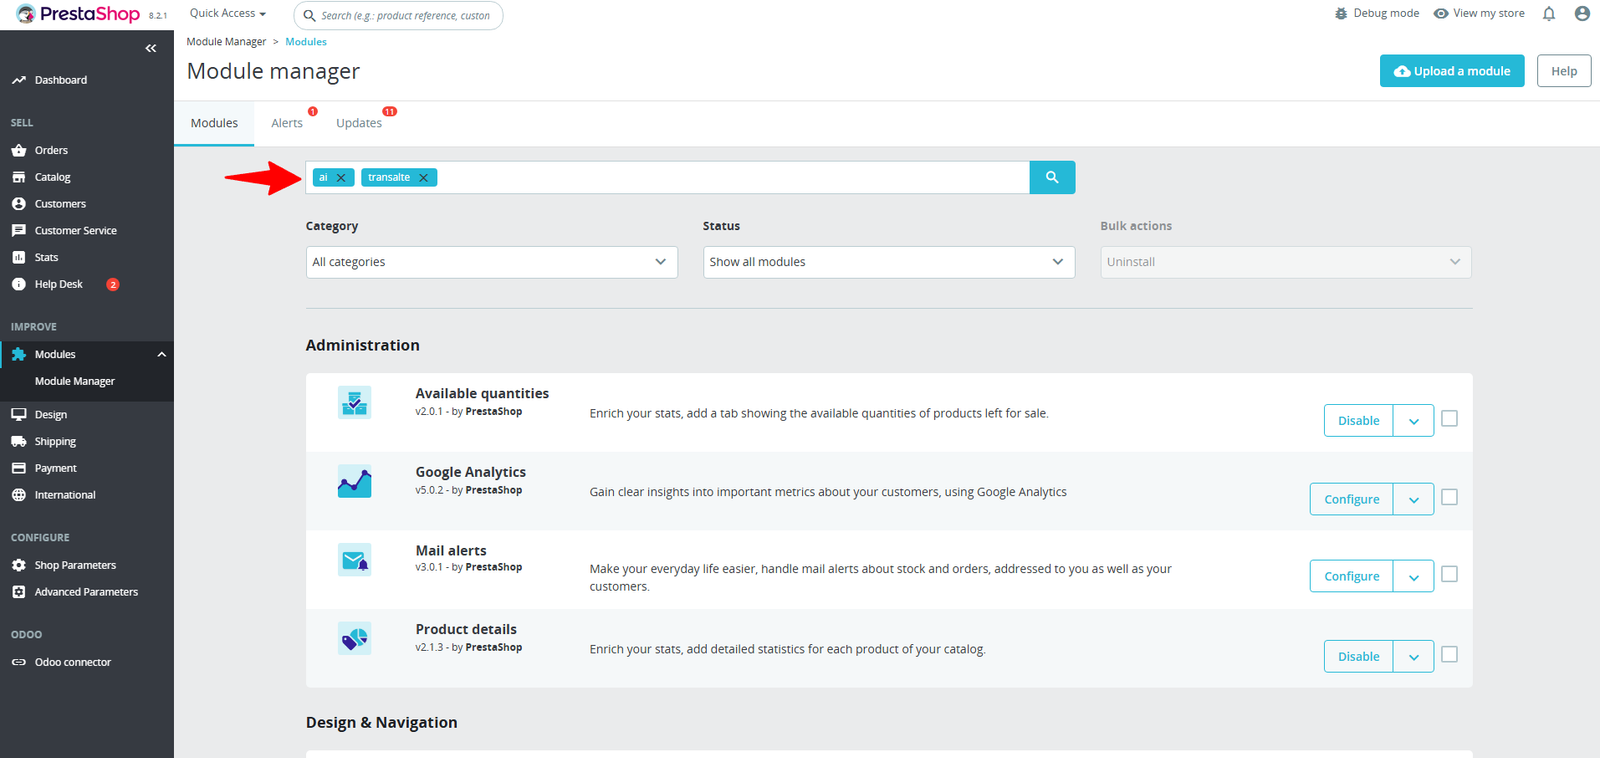
Task: Click the Mail alerts envelope icon
Action: (354, 560)
